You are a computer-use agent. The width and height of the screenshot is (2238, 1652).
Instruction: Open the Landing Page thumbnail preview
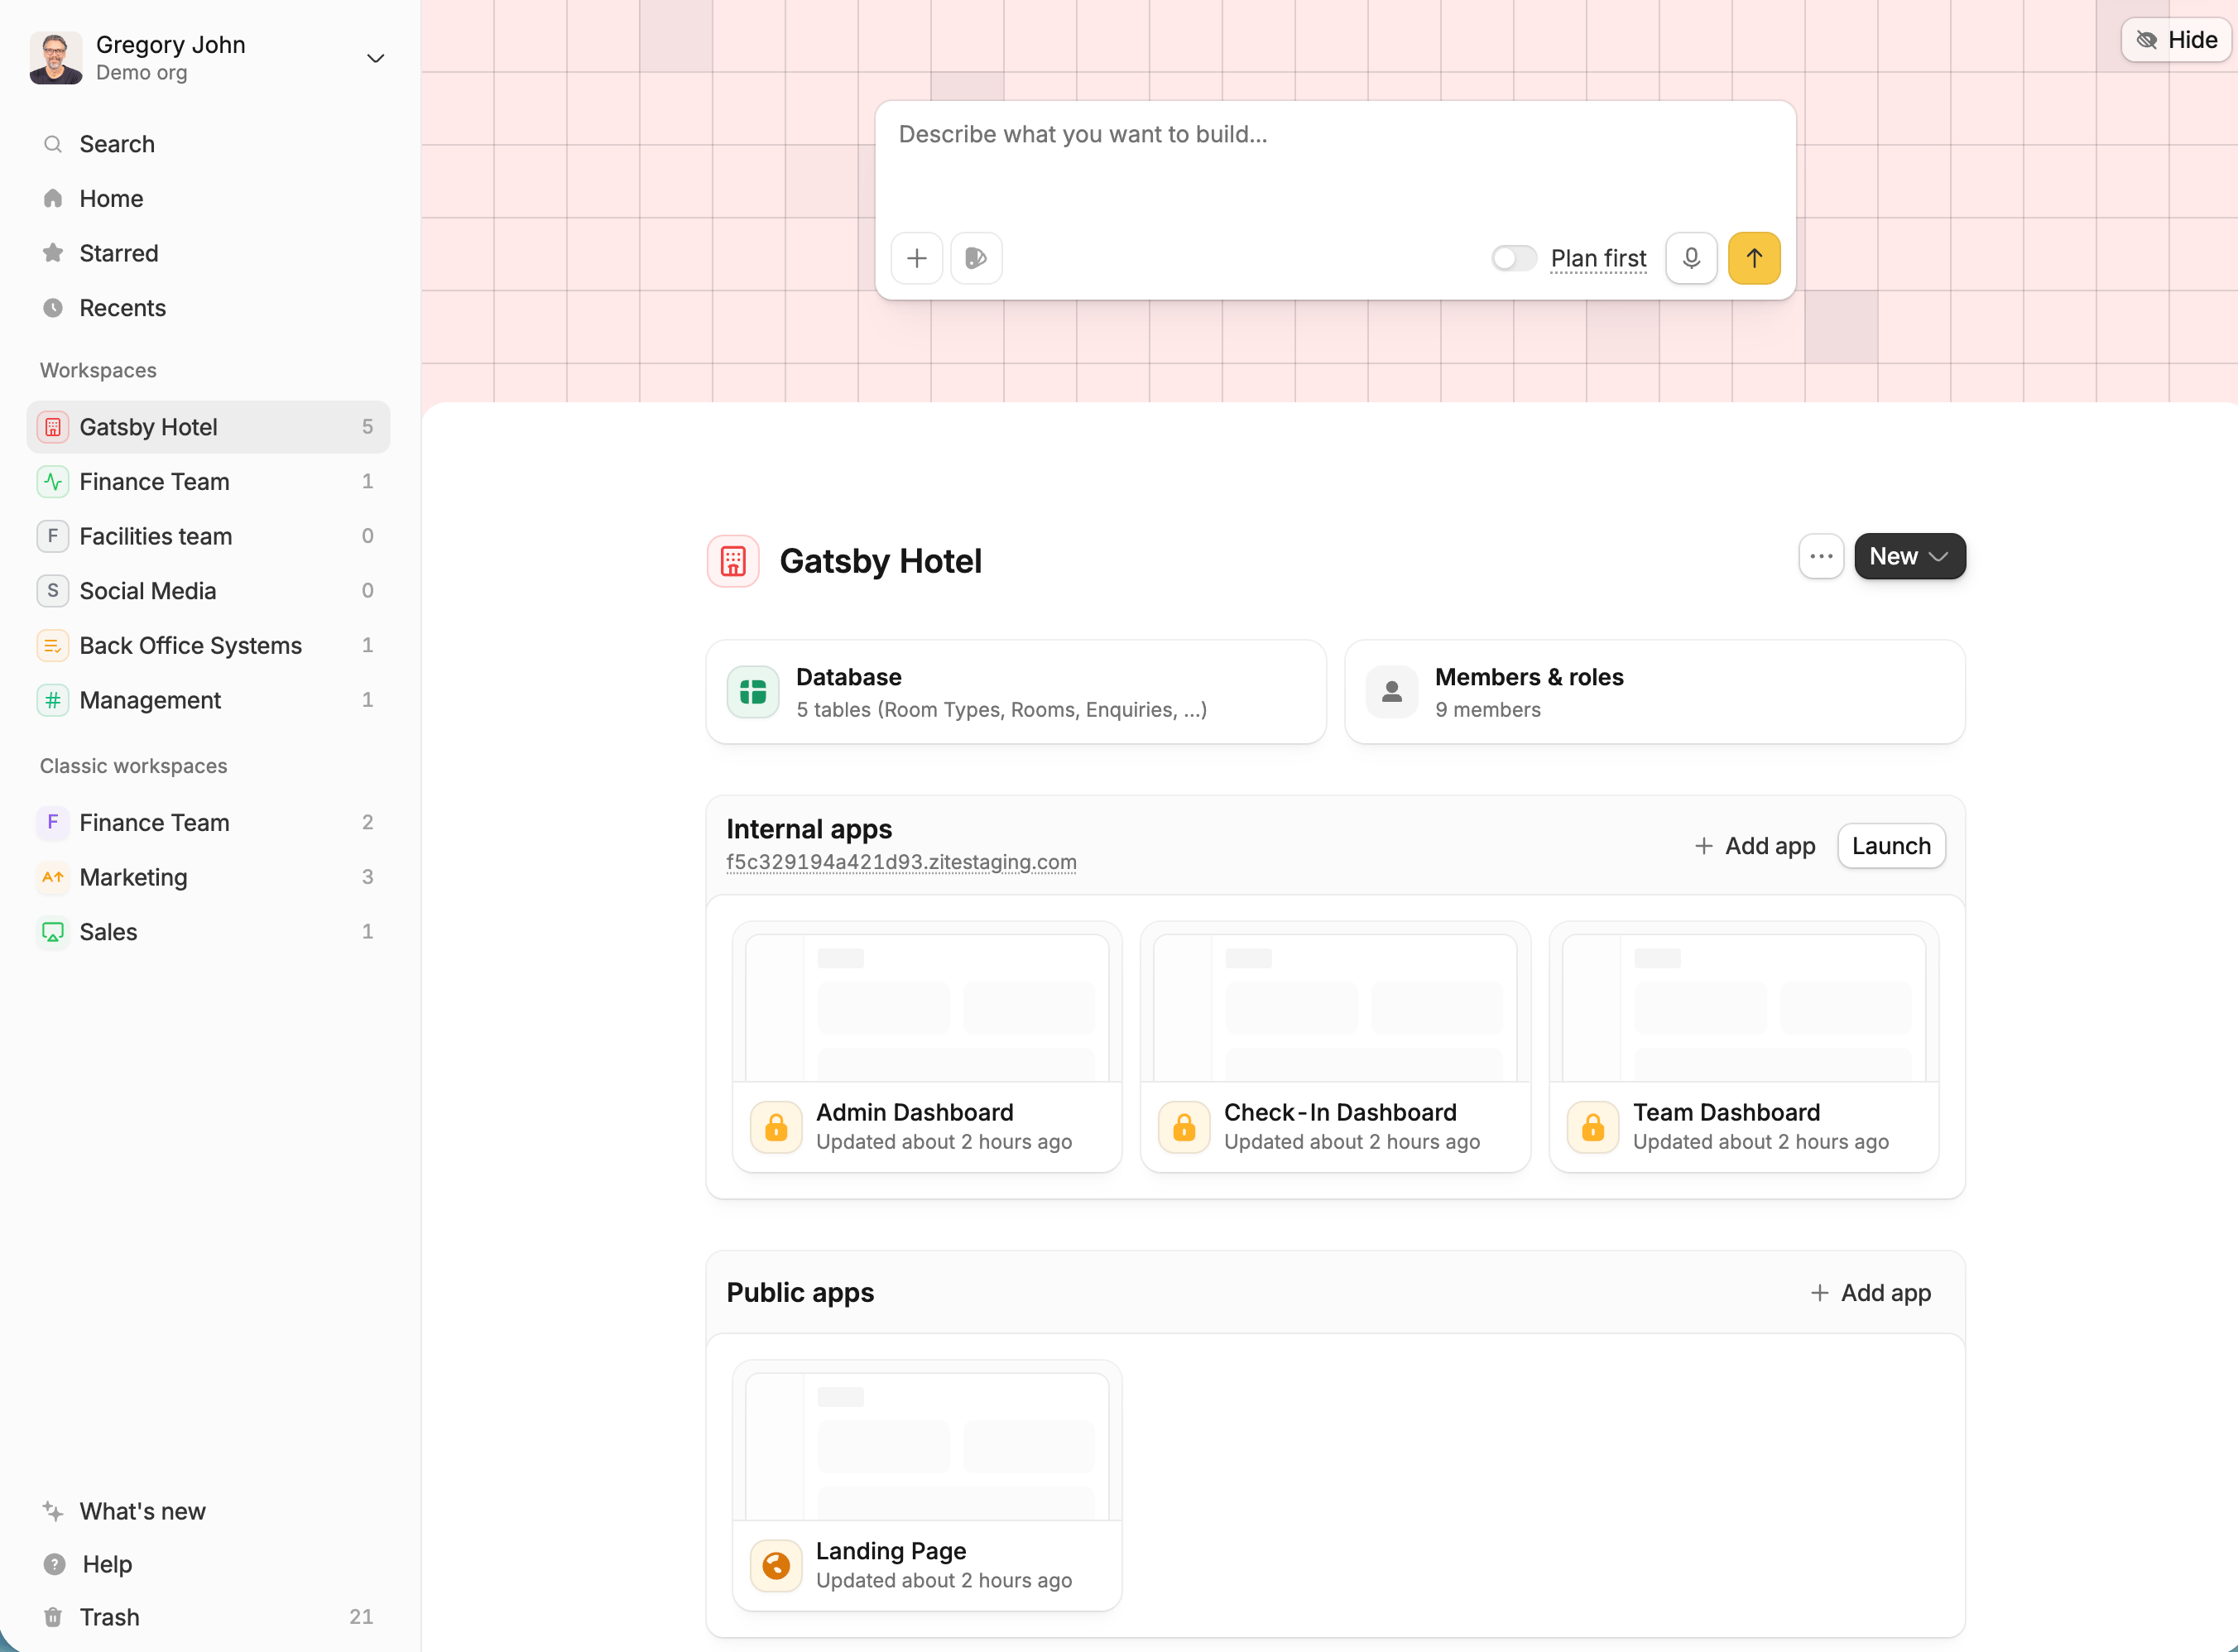pyautogui.click(x=927, y=1442)
